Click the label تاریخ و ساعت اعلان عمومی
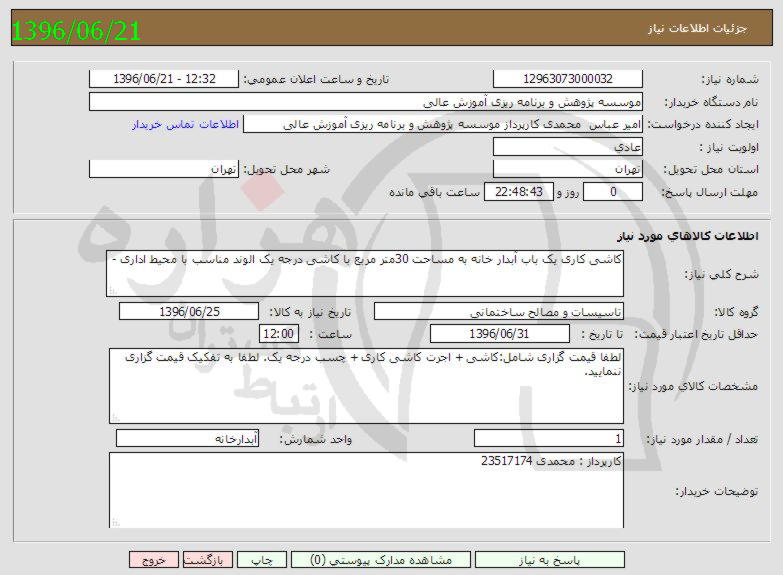Screen dimensions: 783x575 point(316,79)
